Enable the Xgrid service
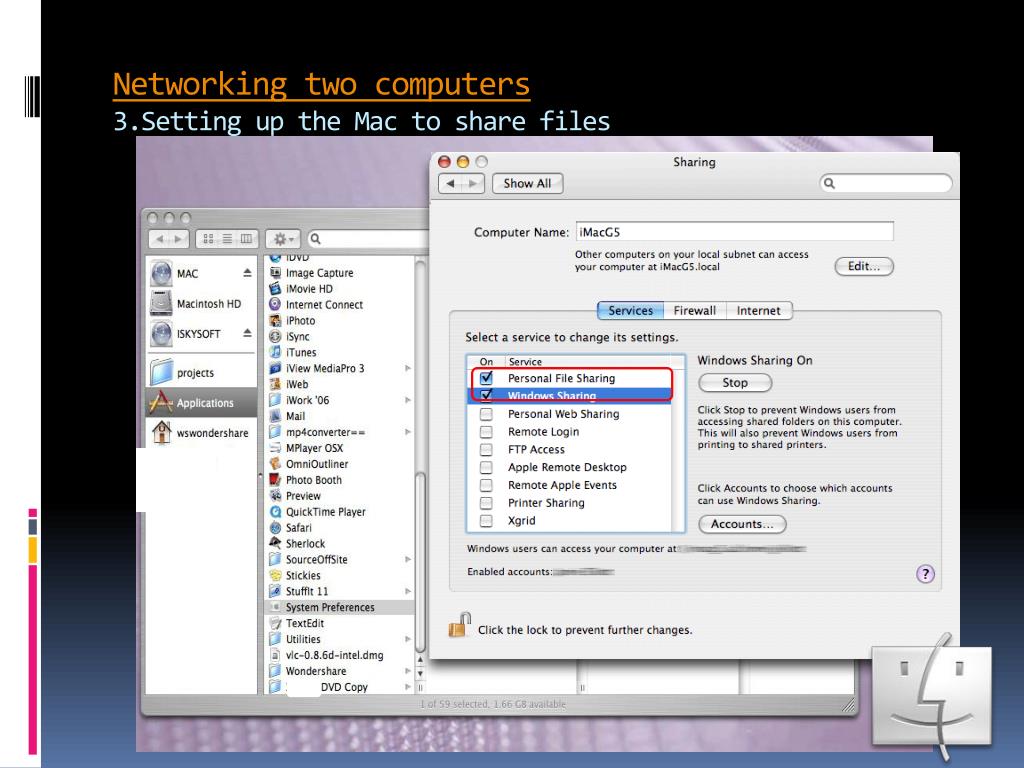The height and width of the screenshot is (768, 1024). pos(487,520)
